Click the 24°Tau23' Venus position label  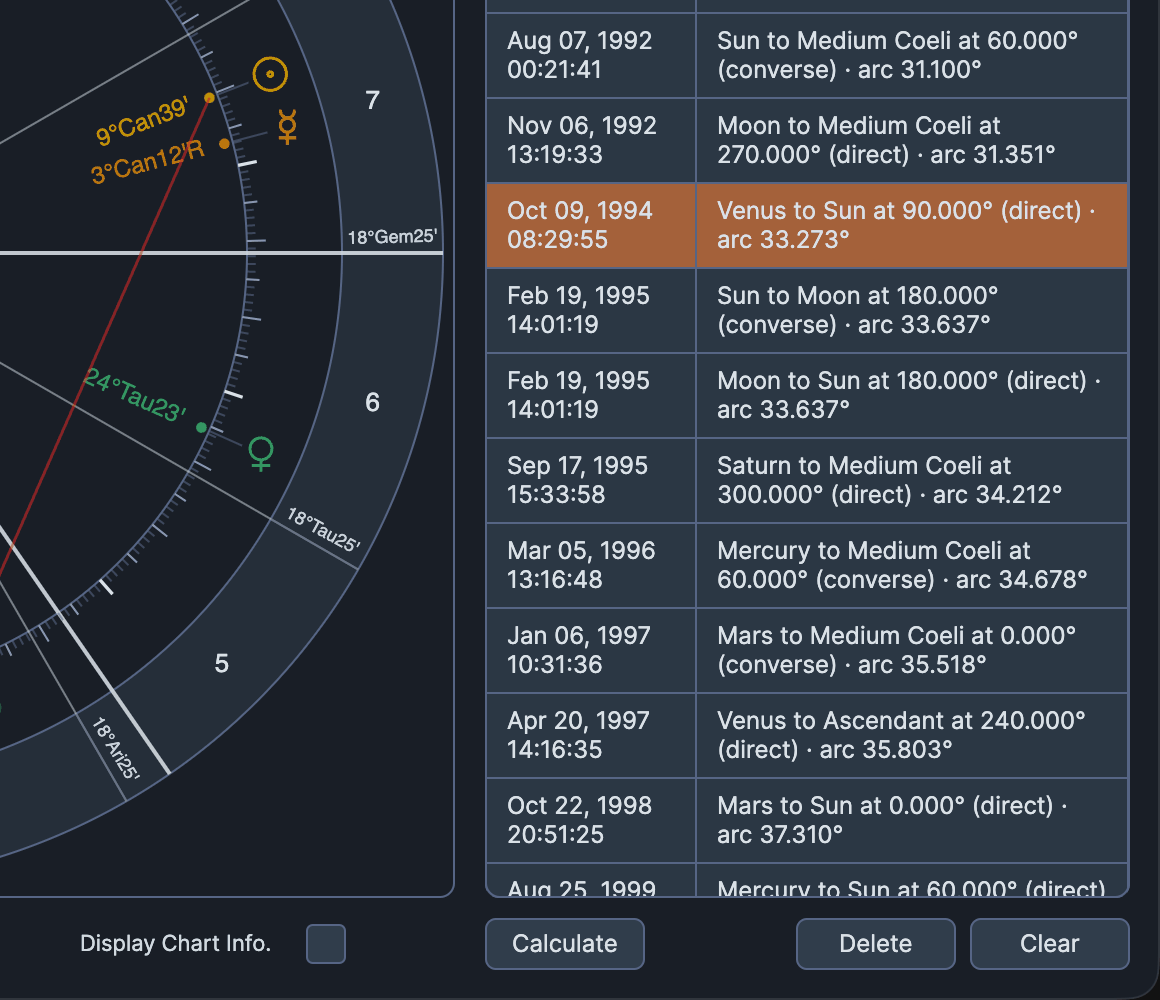coord(135,395)
